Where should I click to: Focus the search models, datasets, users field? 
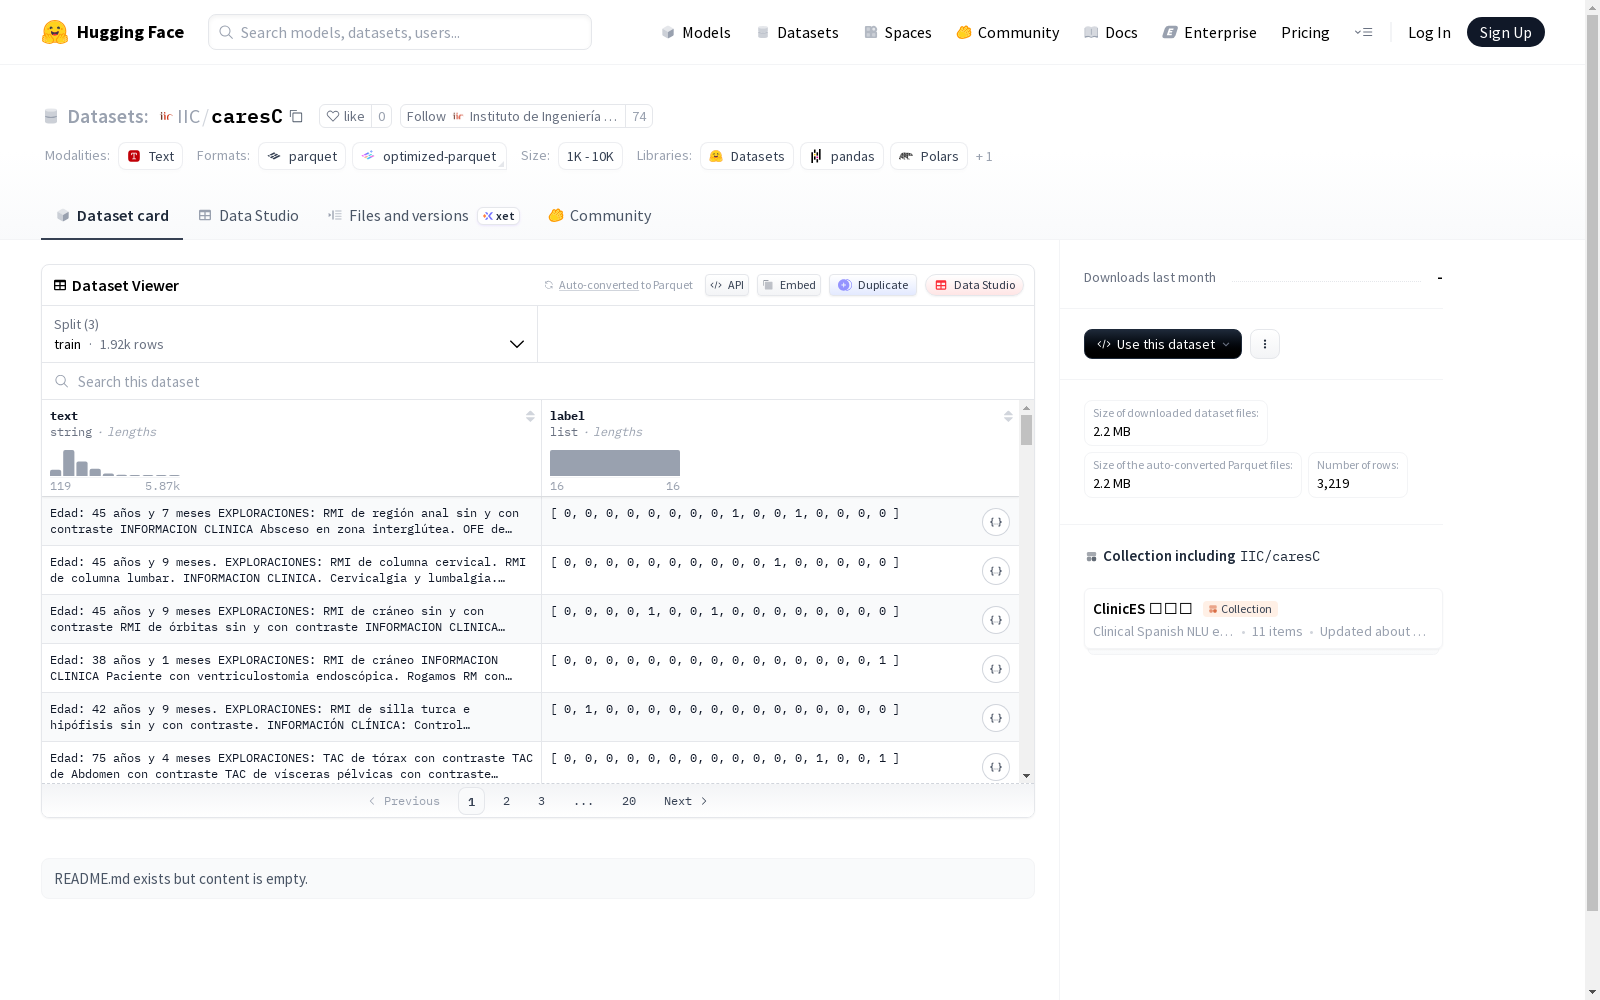[x=400, y=32]
